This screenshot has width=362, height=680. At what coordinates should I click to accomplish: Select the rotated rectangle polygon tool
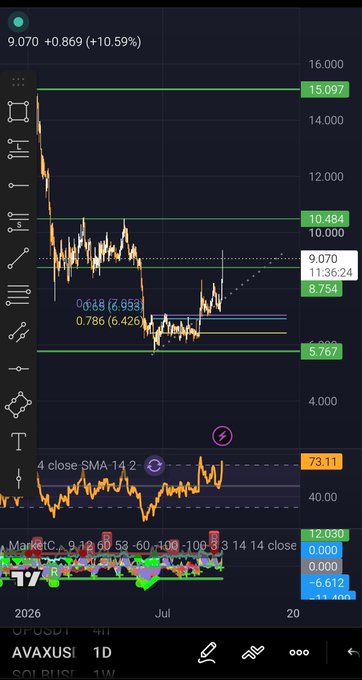pos(18,405)
